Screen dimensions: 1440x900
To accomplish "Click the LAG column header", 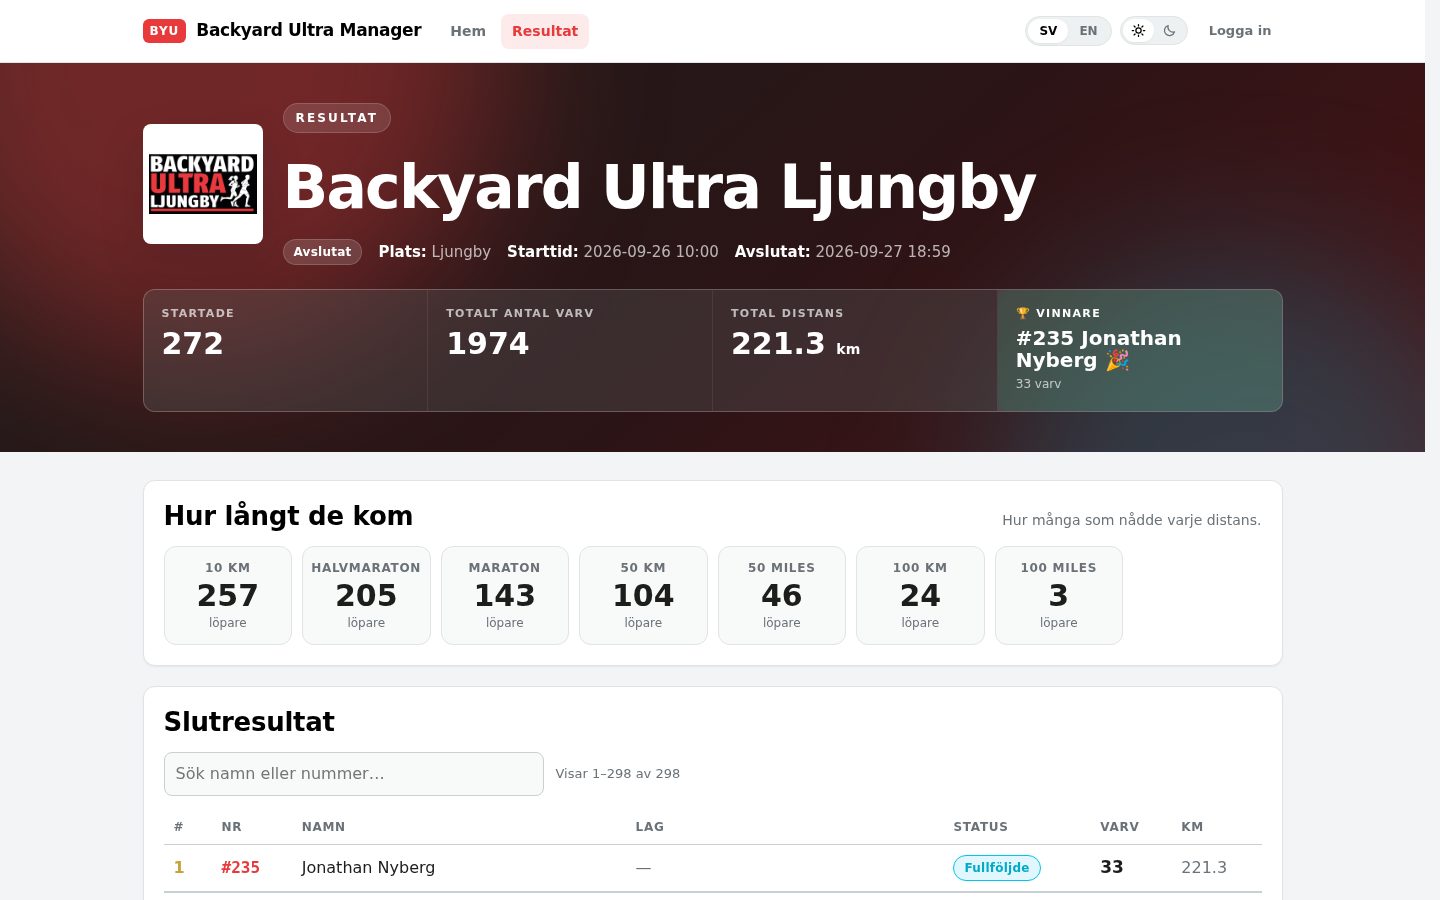I will 650,827.
